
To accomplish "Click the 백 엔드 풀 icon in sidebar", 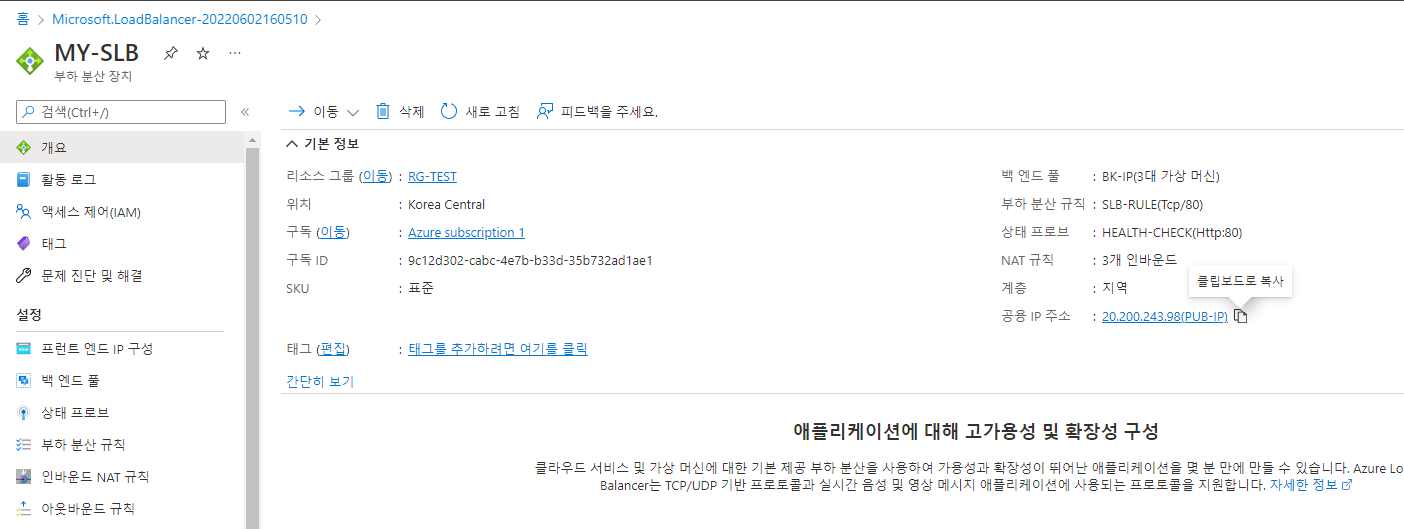I will 25,380.
